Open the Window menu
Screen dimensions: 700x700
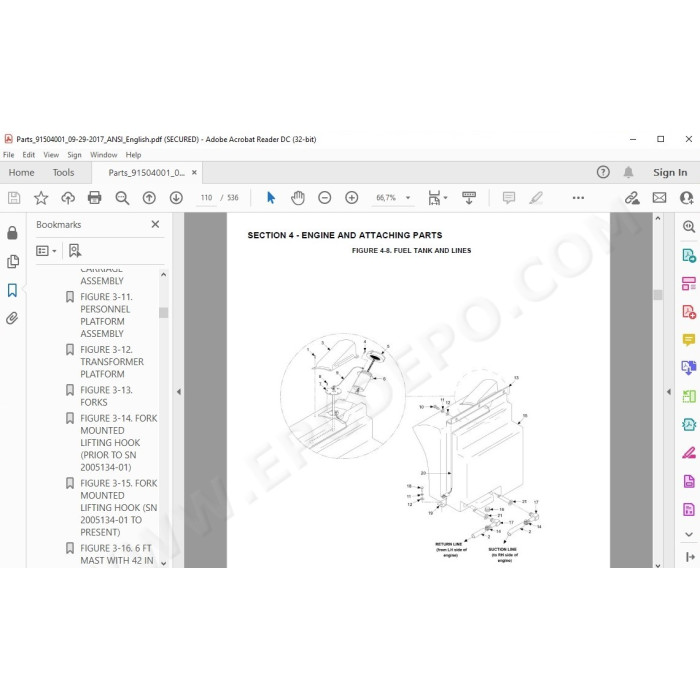click(x=104, y=155)
